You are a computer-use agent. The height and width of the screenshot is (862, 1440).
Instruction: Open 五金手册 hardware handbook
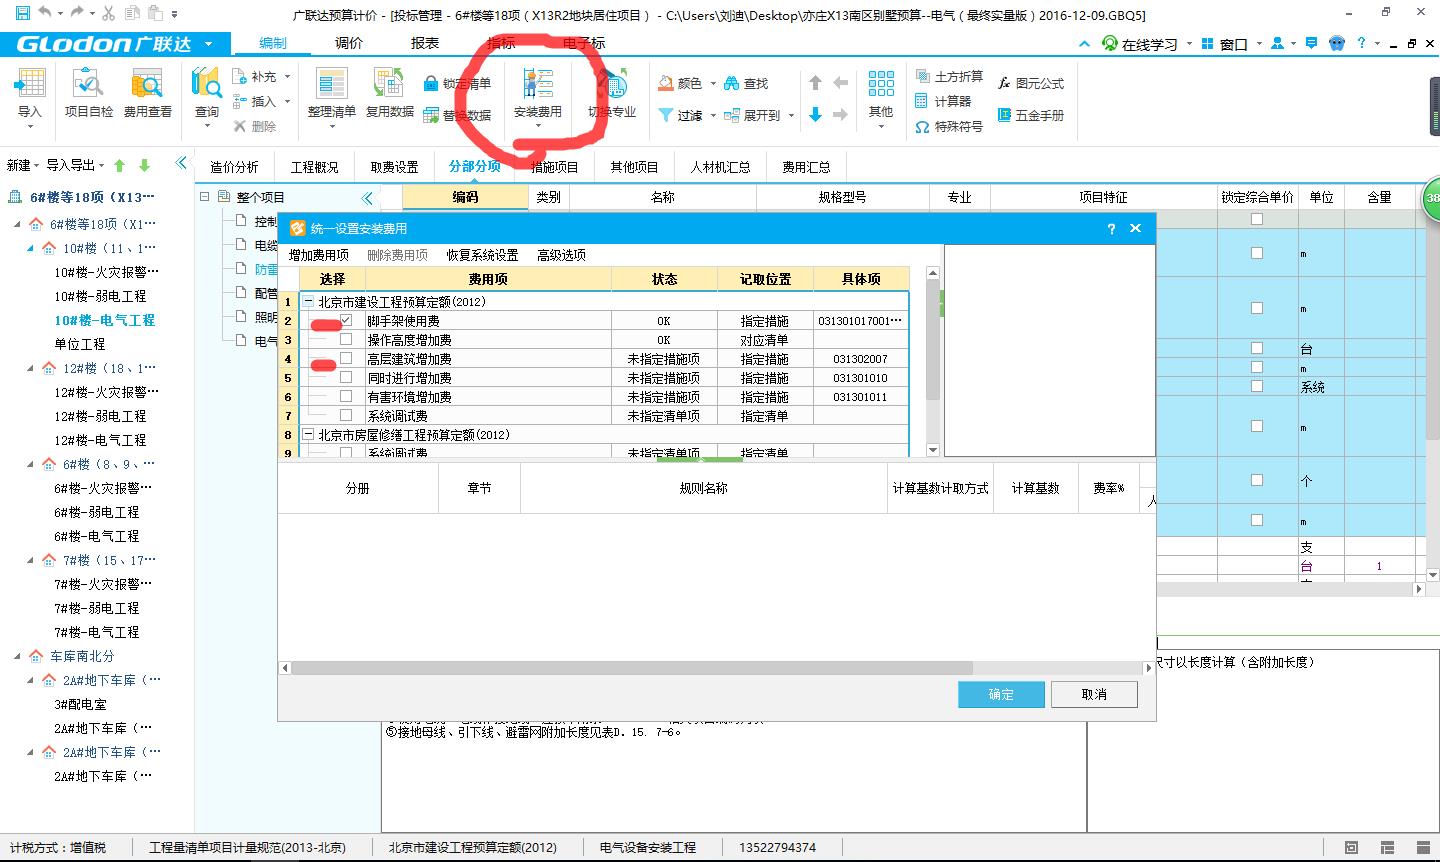[1031, 115]
